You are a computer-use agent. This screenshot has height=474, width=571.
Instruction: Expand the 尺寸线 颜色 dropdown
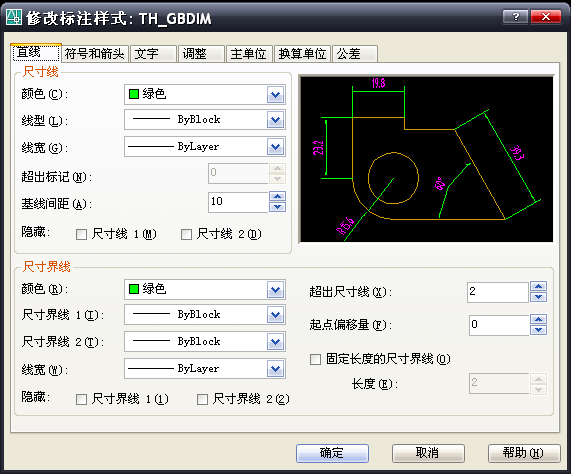(x=276, y=95)
